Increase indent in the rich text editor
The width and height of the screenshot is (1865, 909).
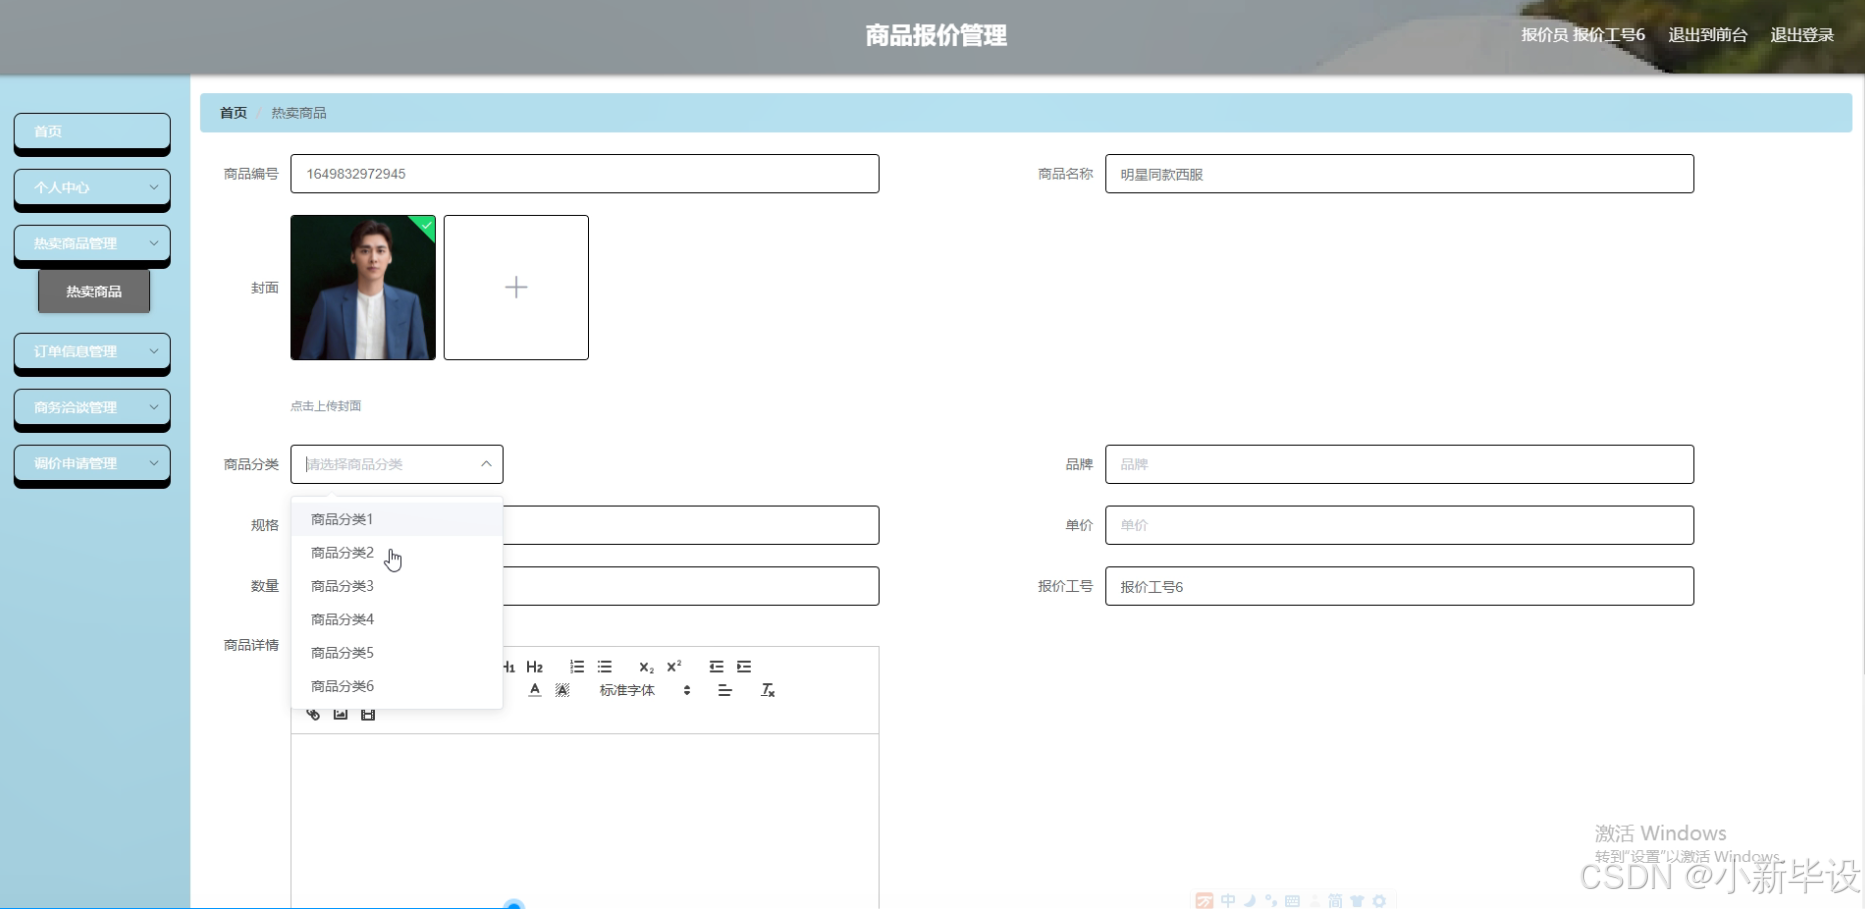pyautogui.click(x=744, y=666)
